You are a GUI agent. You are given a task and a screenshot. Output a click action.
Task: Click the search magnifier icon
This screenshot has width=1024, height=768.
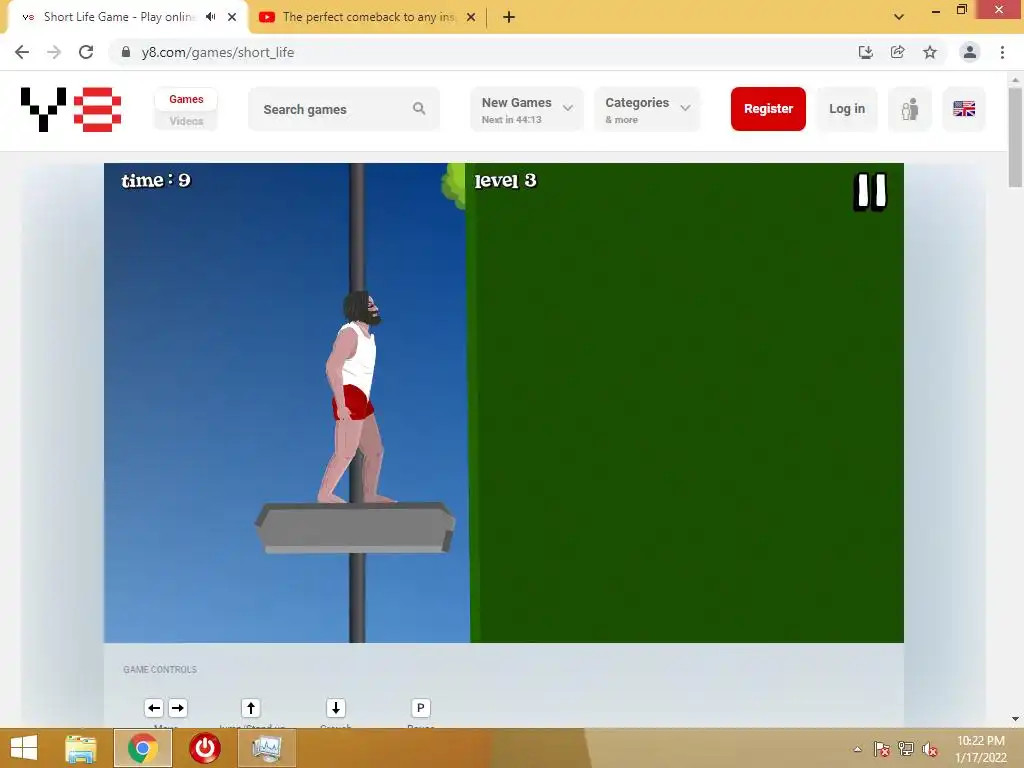419,108
